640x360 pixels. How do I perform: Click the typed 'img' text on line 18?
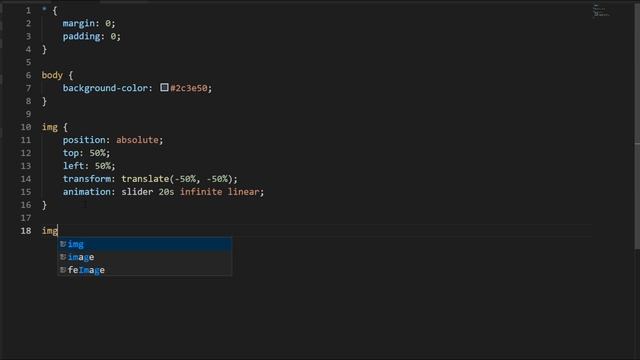pyautogui.click(x=50, y=231)
